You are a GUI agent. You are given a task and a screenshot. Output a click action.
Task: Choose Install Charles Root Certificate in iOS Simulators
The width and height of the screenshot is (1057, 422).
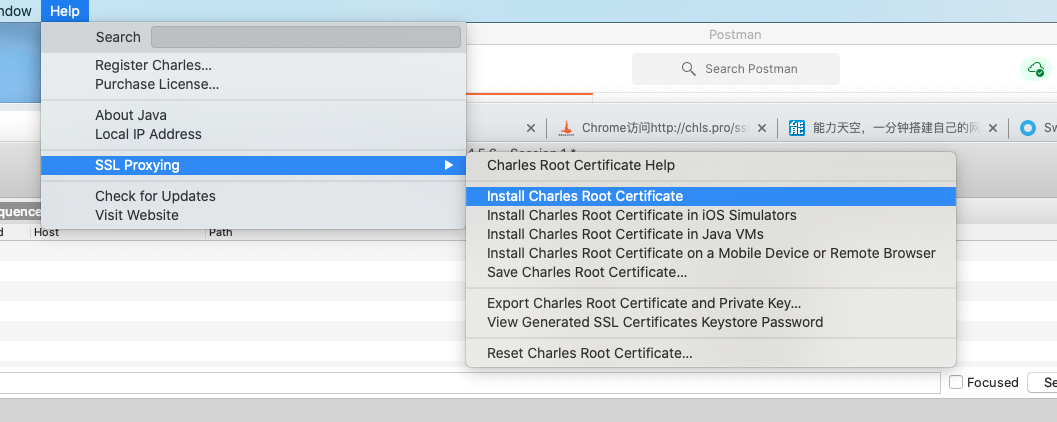point(641,215)
